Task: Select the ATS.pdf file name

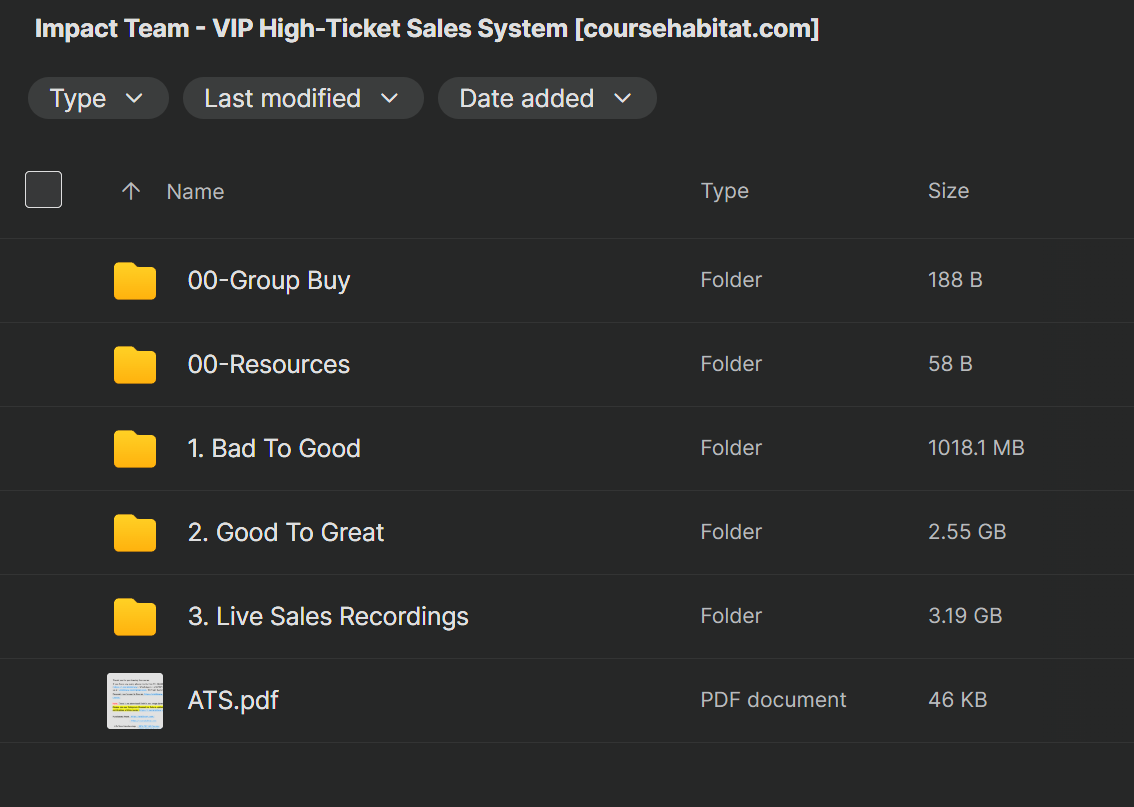Action: (233, 700)
